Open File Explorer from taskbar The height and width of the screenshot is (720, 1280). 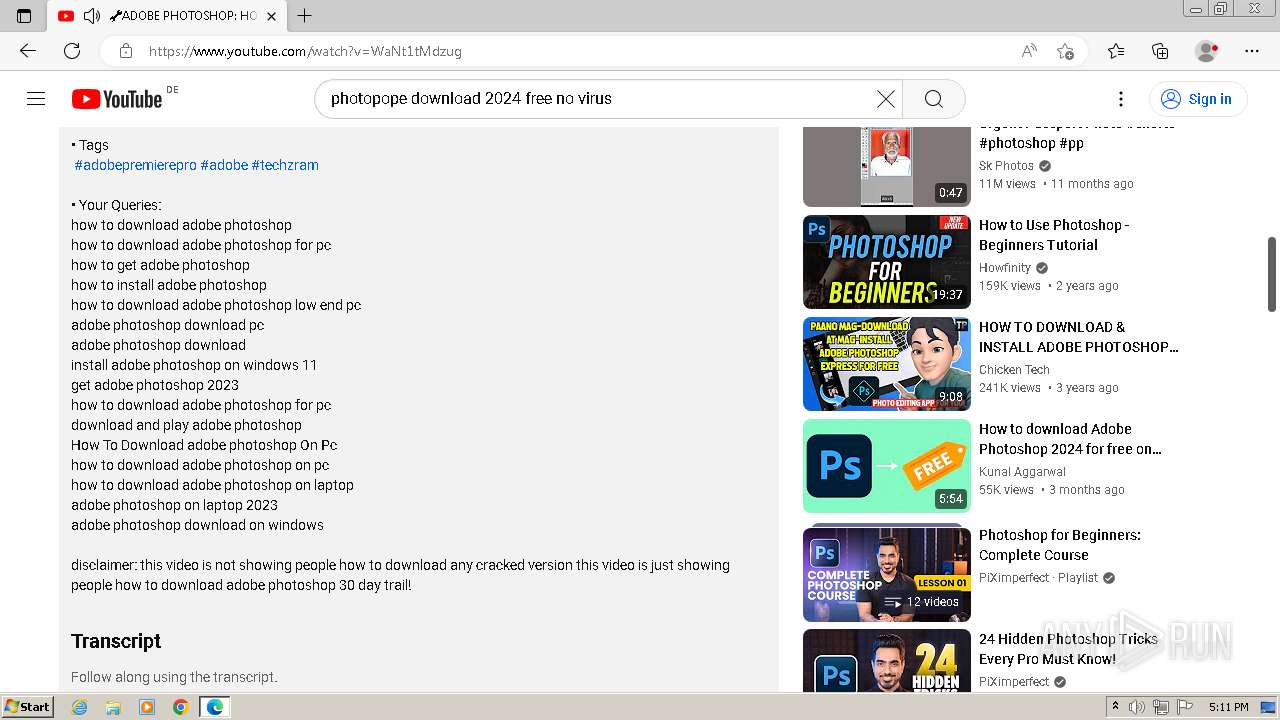[x=113, y=707]
